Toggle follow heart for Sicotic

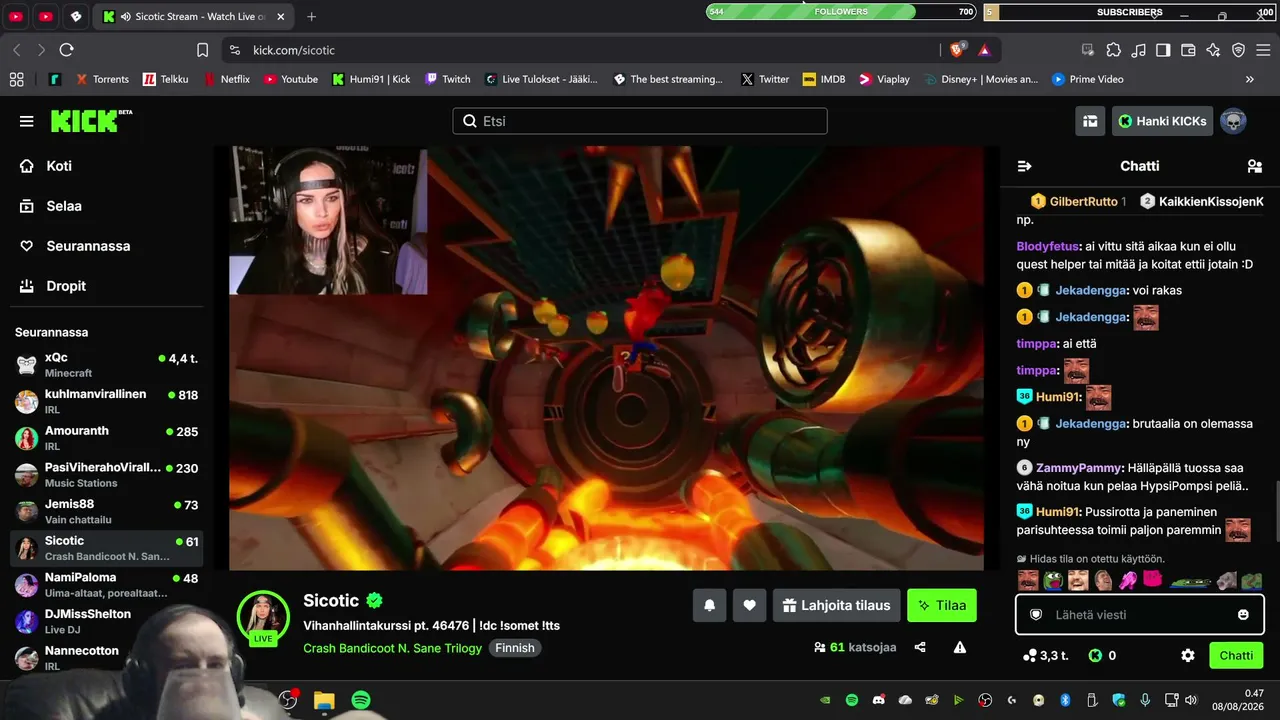coord(749,605)
